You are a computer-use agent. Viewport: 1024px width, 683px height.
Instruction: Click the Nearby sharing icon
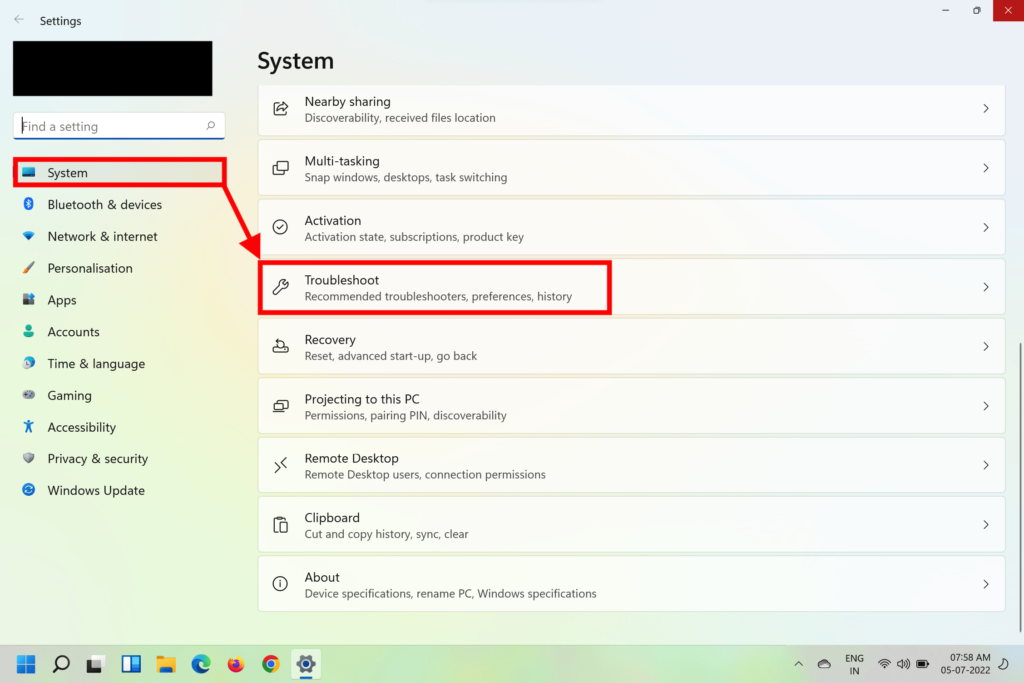click(x=281, y=109)
